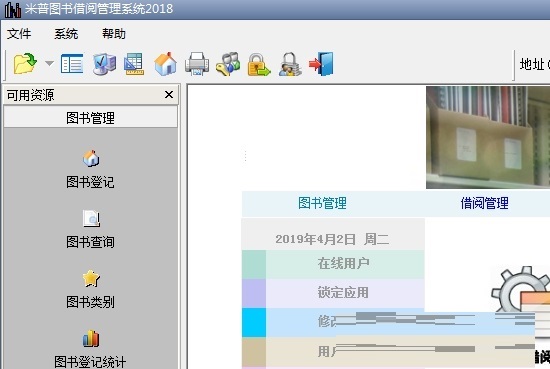Click the 图书登记统计 bar chart icon
This screenshot has width=550, height=369.
tap(91, 338)
